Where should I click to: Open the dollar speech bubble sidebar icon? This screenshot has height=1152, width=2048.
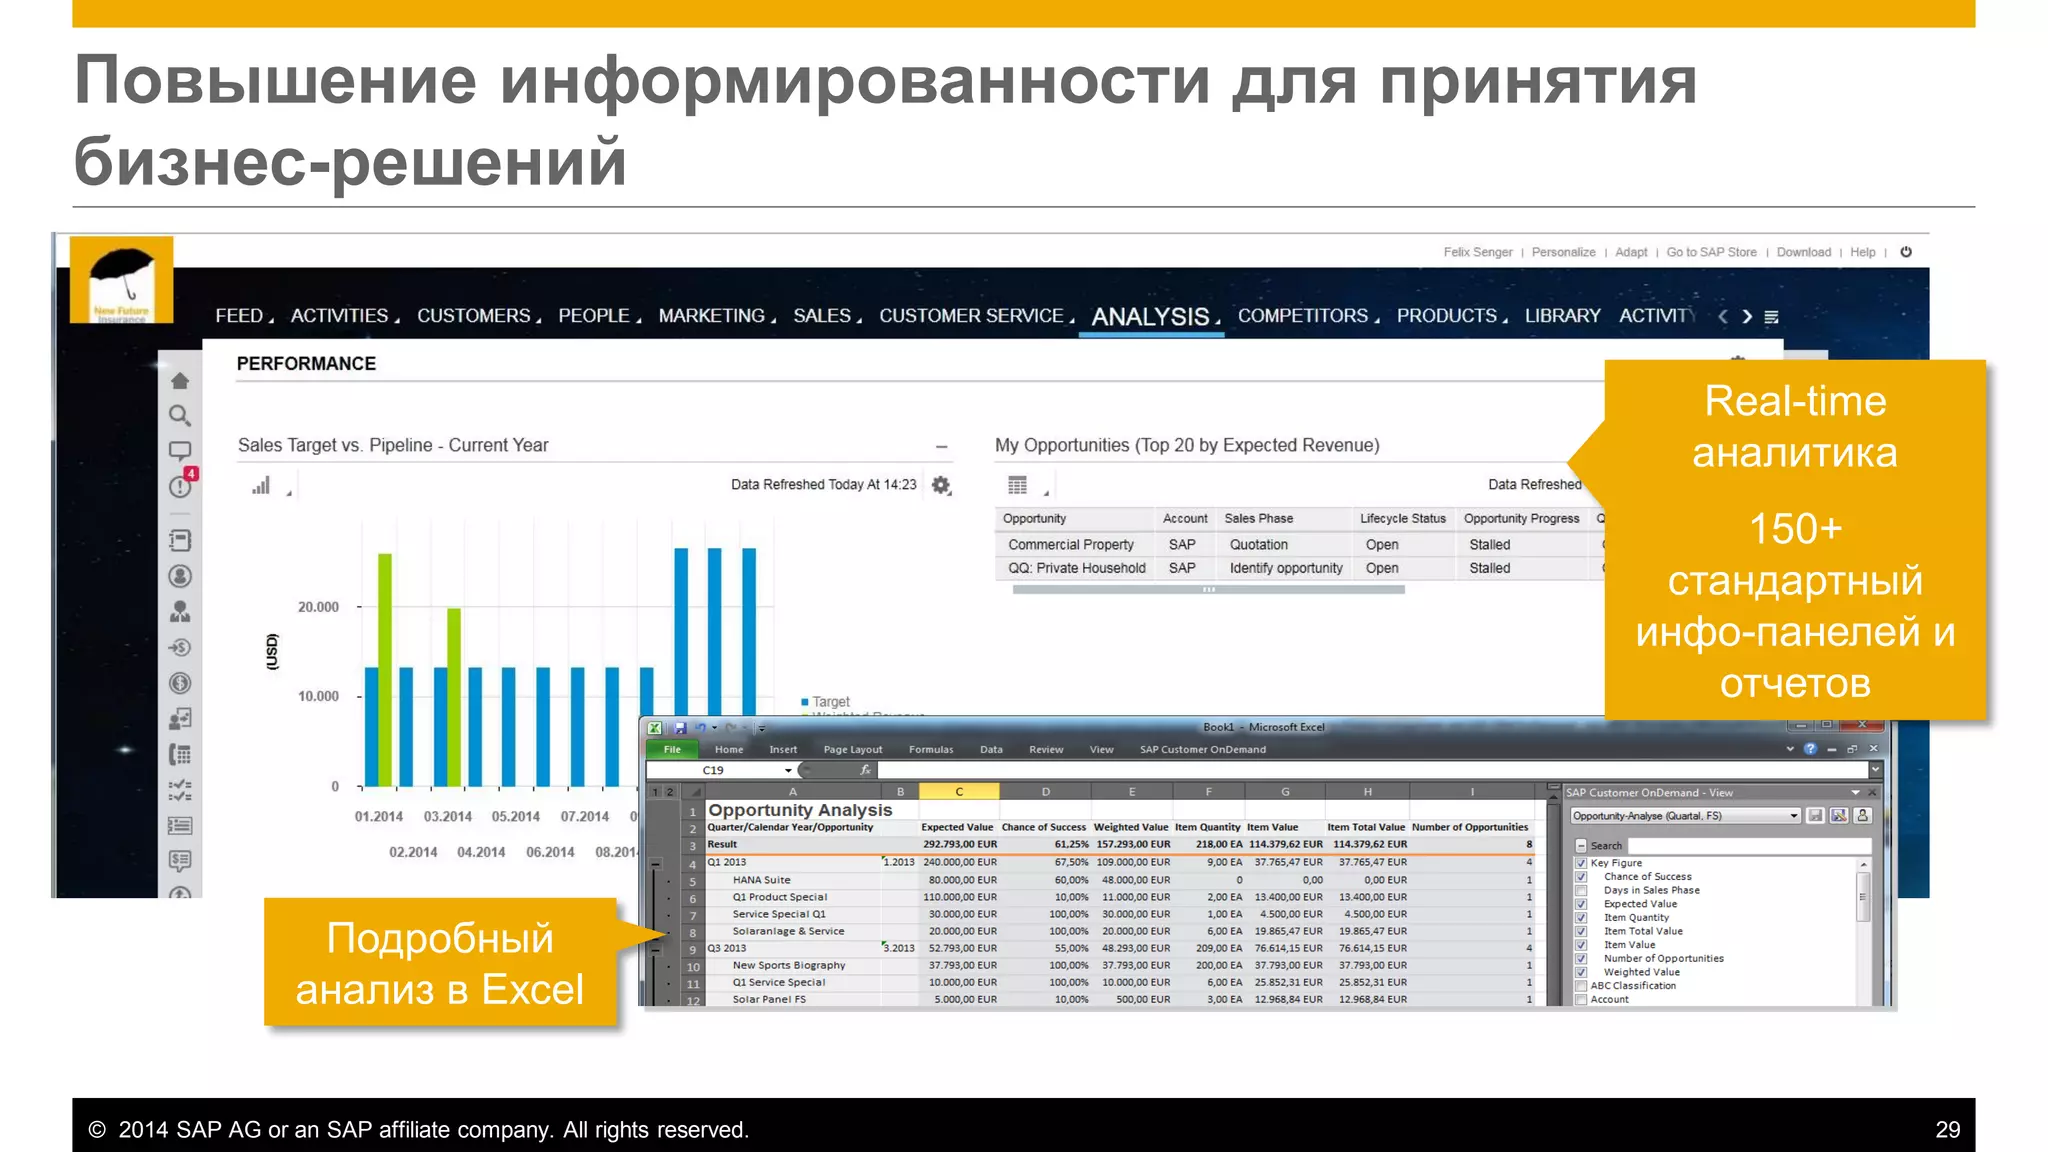click(x=180, y=860)
